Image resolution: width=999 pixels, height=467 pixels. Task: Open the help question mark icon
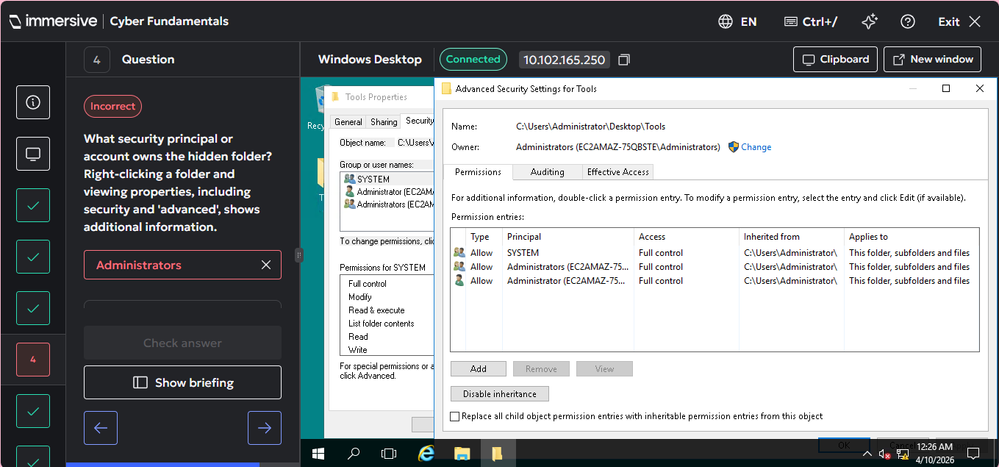(907, 21)
